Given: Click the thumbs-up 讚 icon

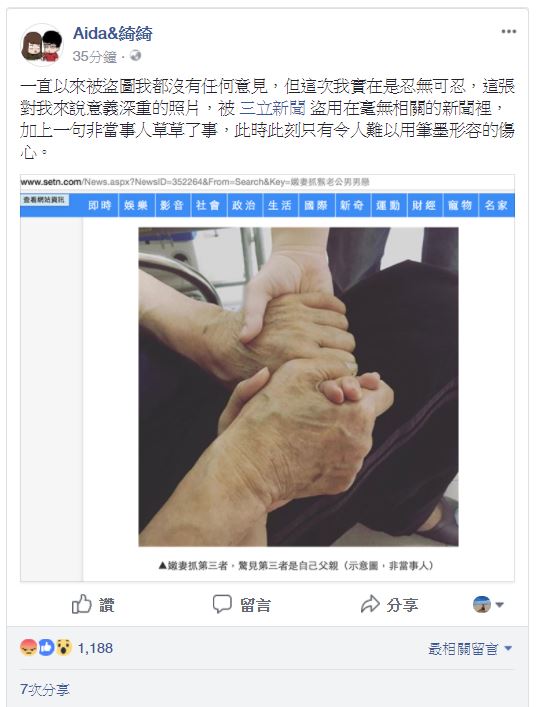Looking at the screenshot, I should click(x=82, y=604).
